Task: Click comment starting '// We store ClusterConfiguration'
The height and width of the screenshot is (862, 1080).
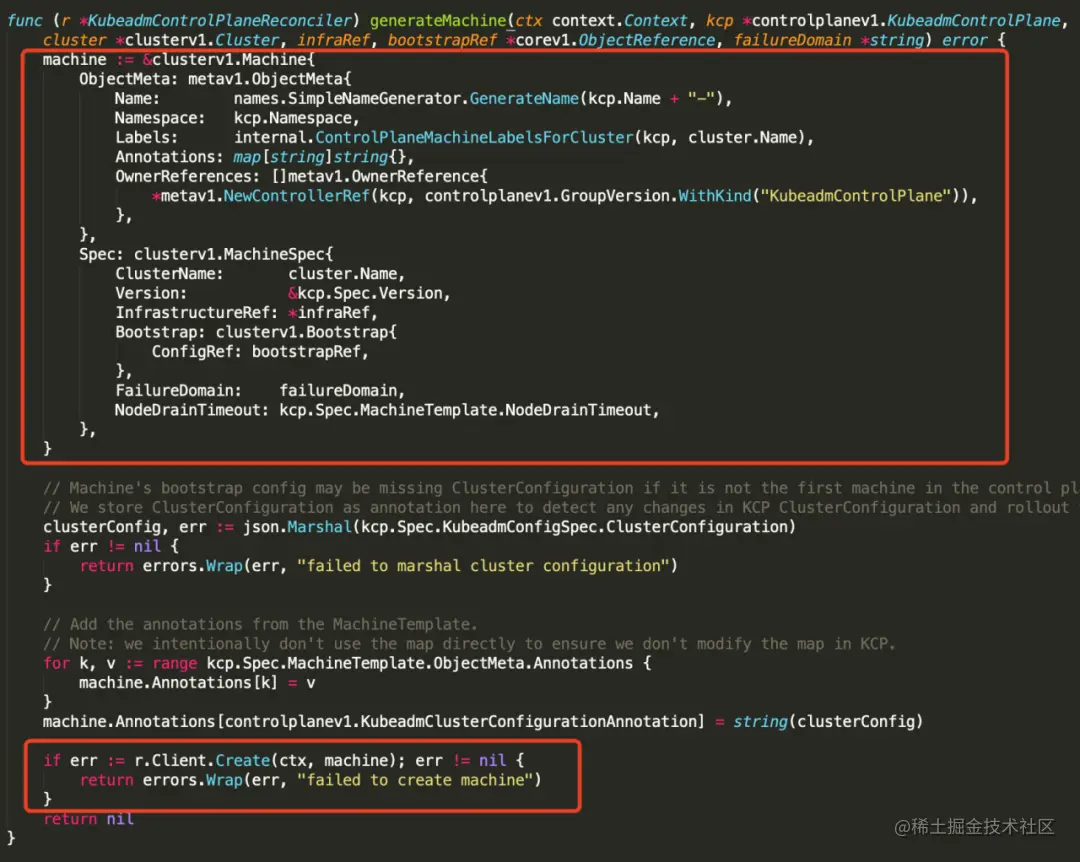Action: coord(557,507)
